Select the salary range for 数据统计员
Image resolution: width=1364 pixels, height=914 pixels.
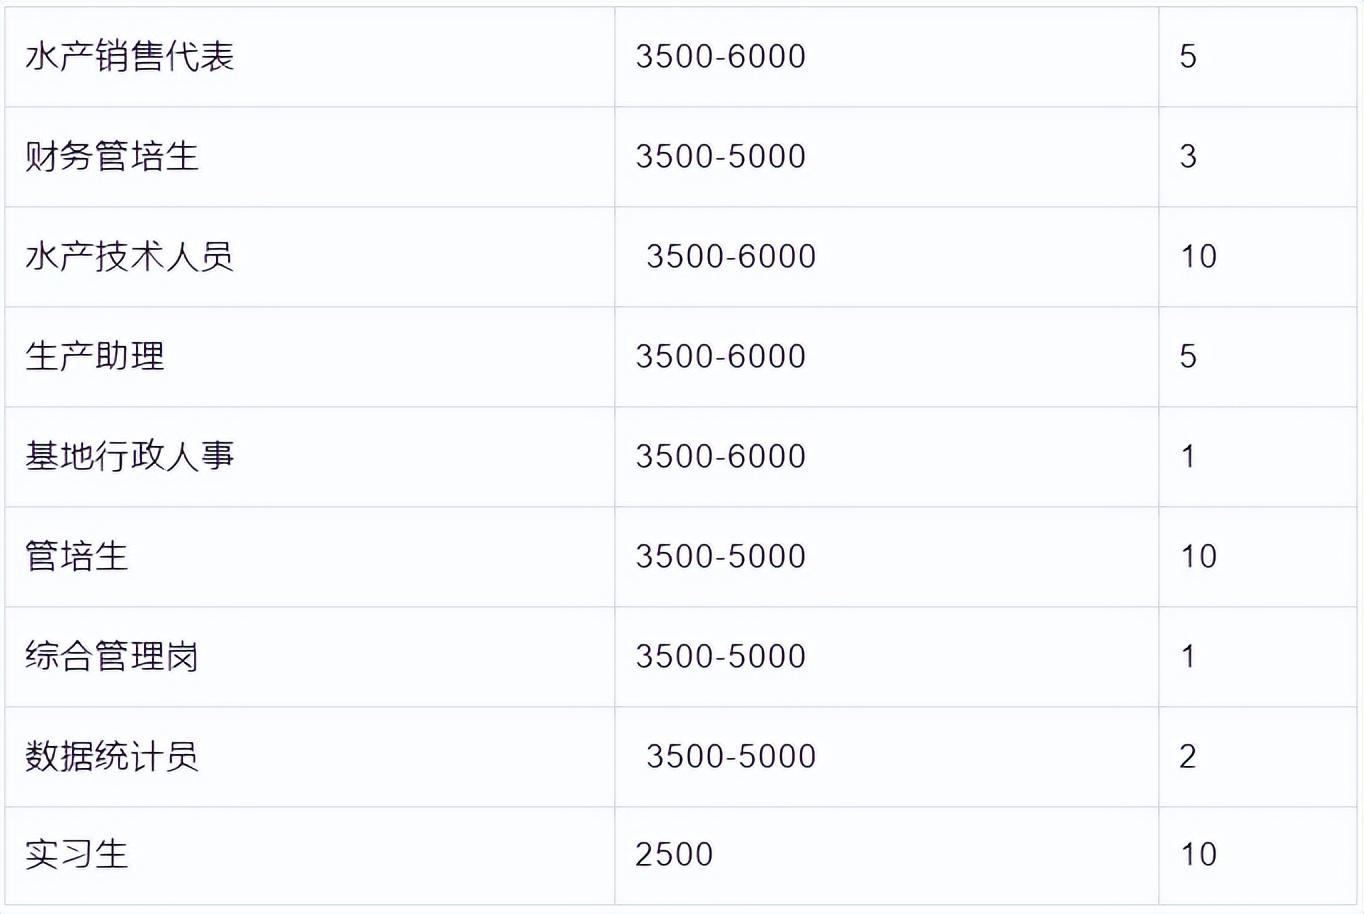731,757
